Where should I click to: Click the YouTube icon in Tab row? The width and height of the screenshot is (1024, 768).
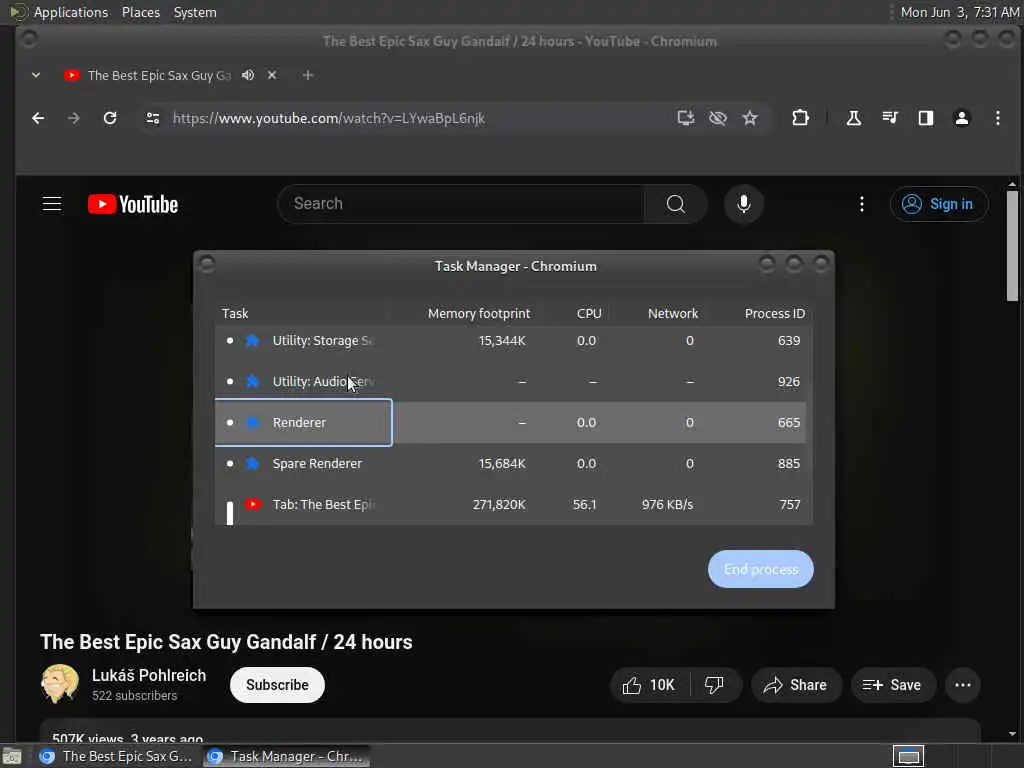point(253,504)
